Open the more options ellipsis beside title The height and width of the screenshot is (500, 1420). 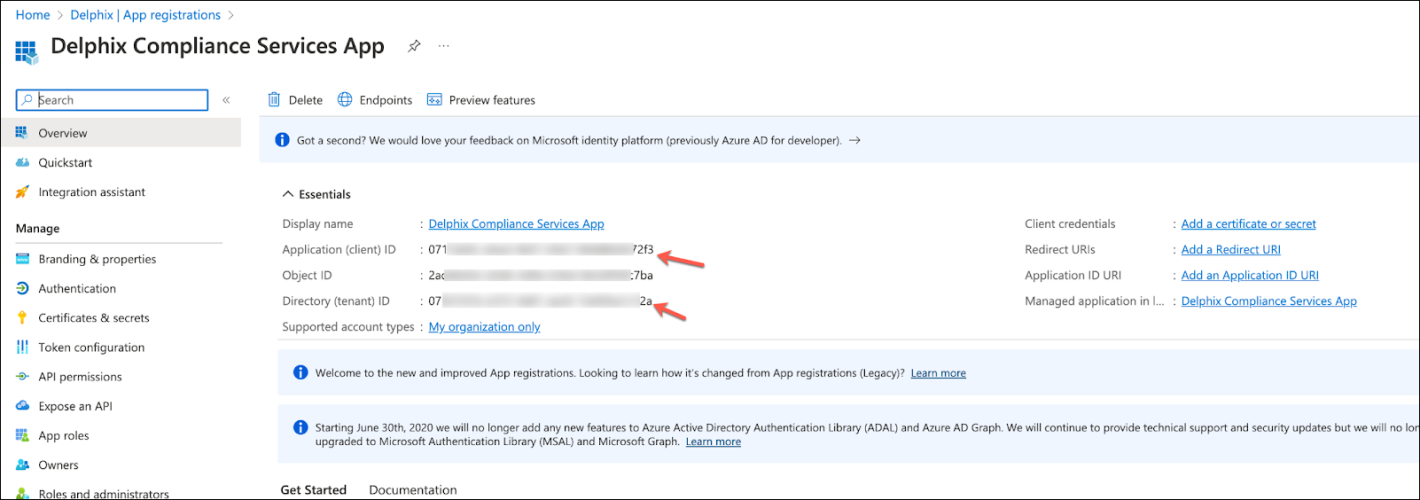point(444,47)
